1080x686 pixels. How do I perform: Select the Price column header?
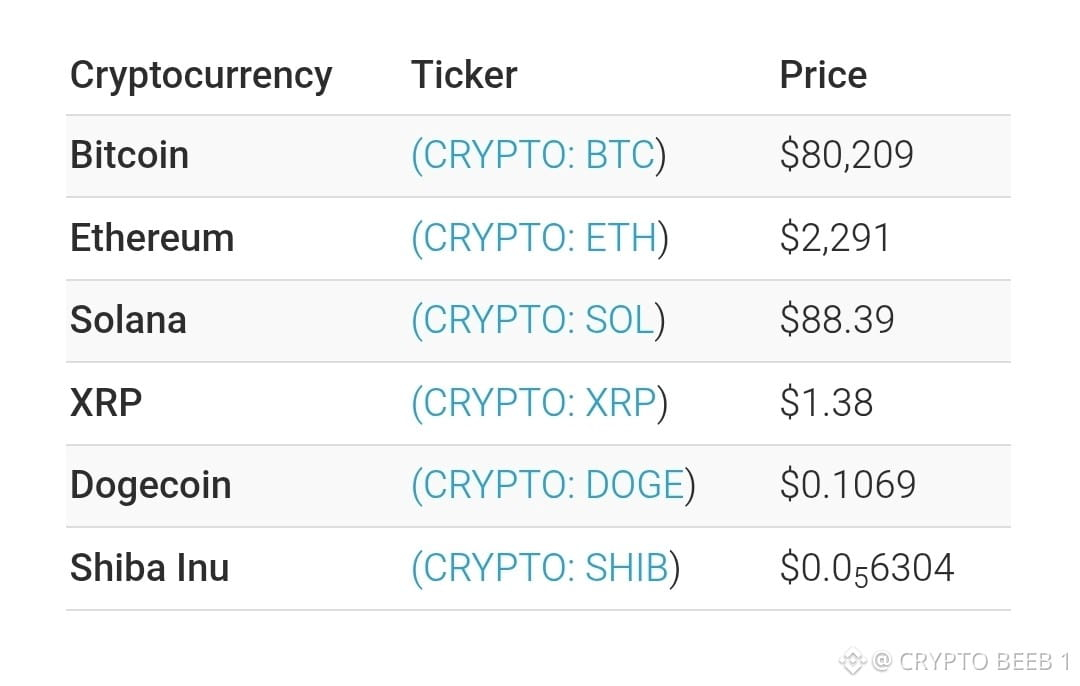(x=823, y=75)
